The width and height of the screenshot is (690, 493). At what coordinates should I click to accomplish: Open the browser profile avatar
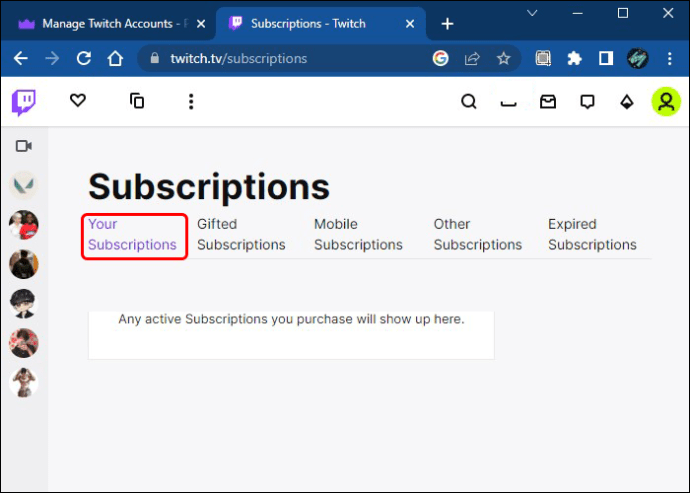point(638,58)
